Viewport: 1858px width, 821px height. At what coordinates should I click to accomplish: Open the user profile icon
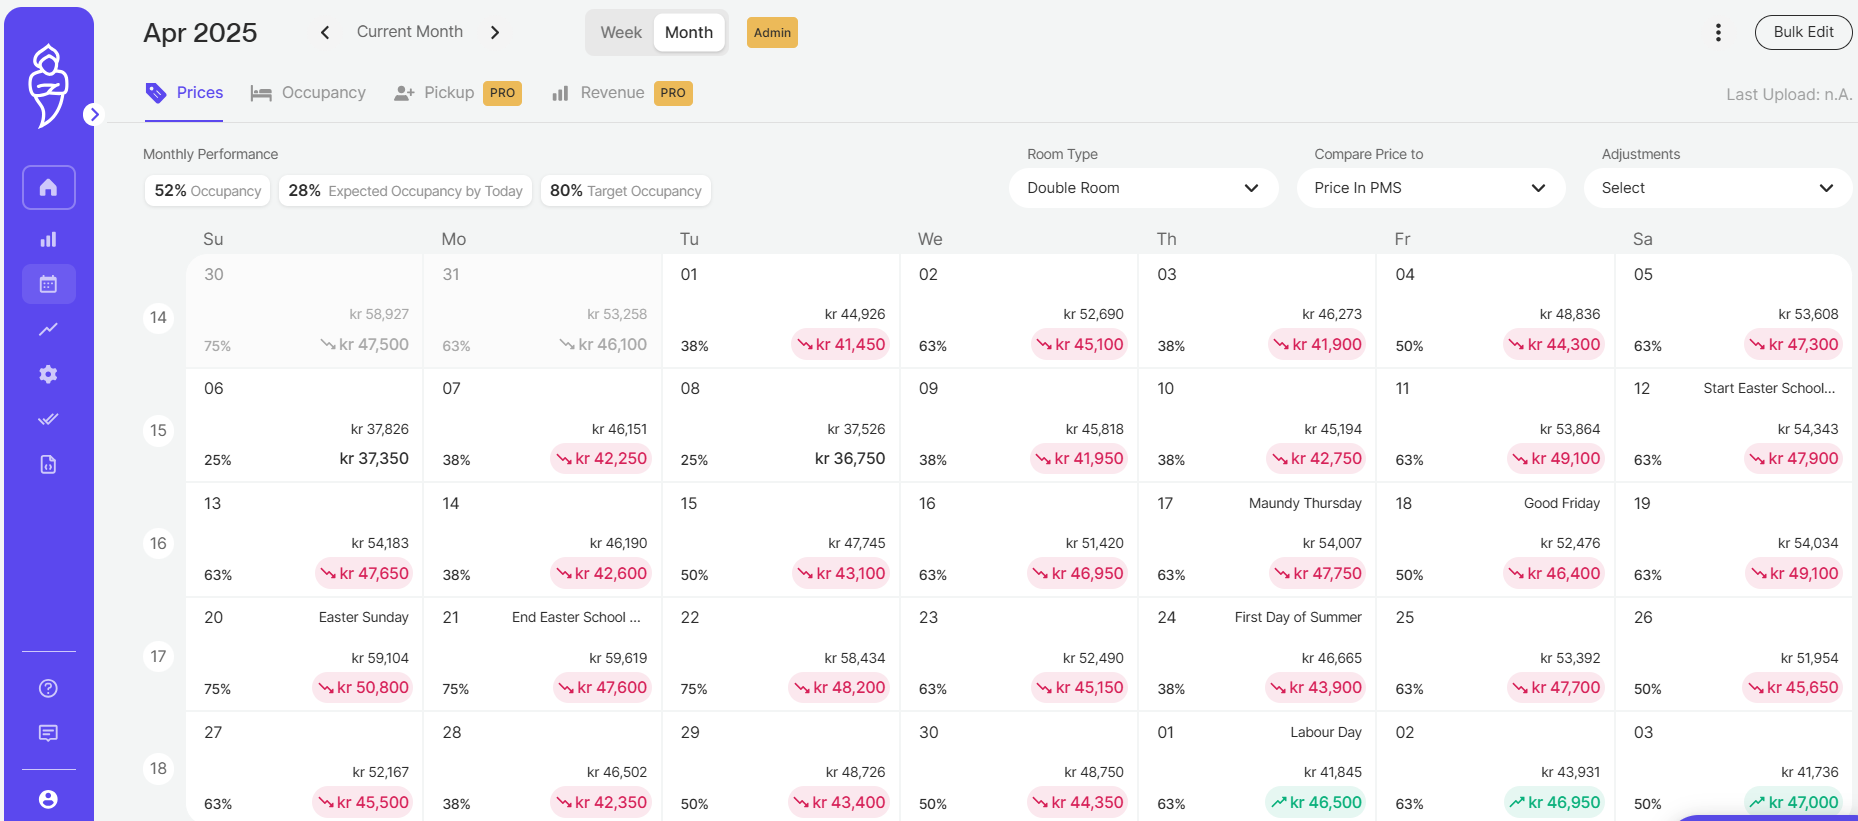(x=48, y=799)
